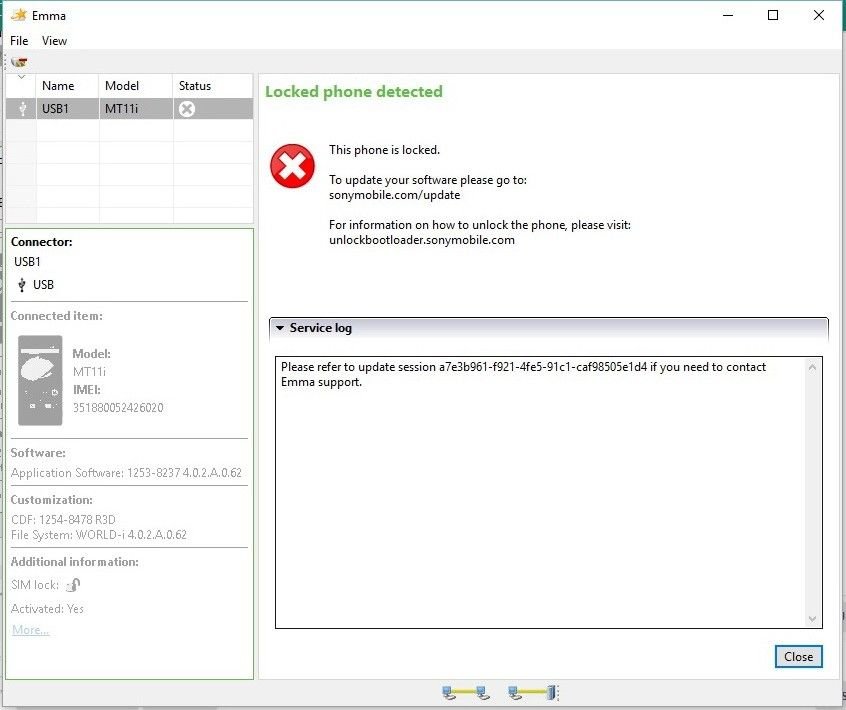
Task: Open the View menu
Action: (x=54, y=40)
